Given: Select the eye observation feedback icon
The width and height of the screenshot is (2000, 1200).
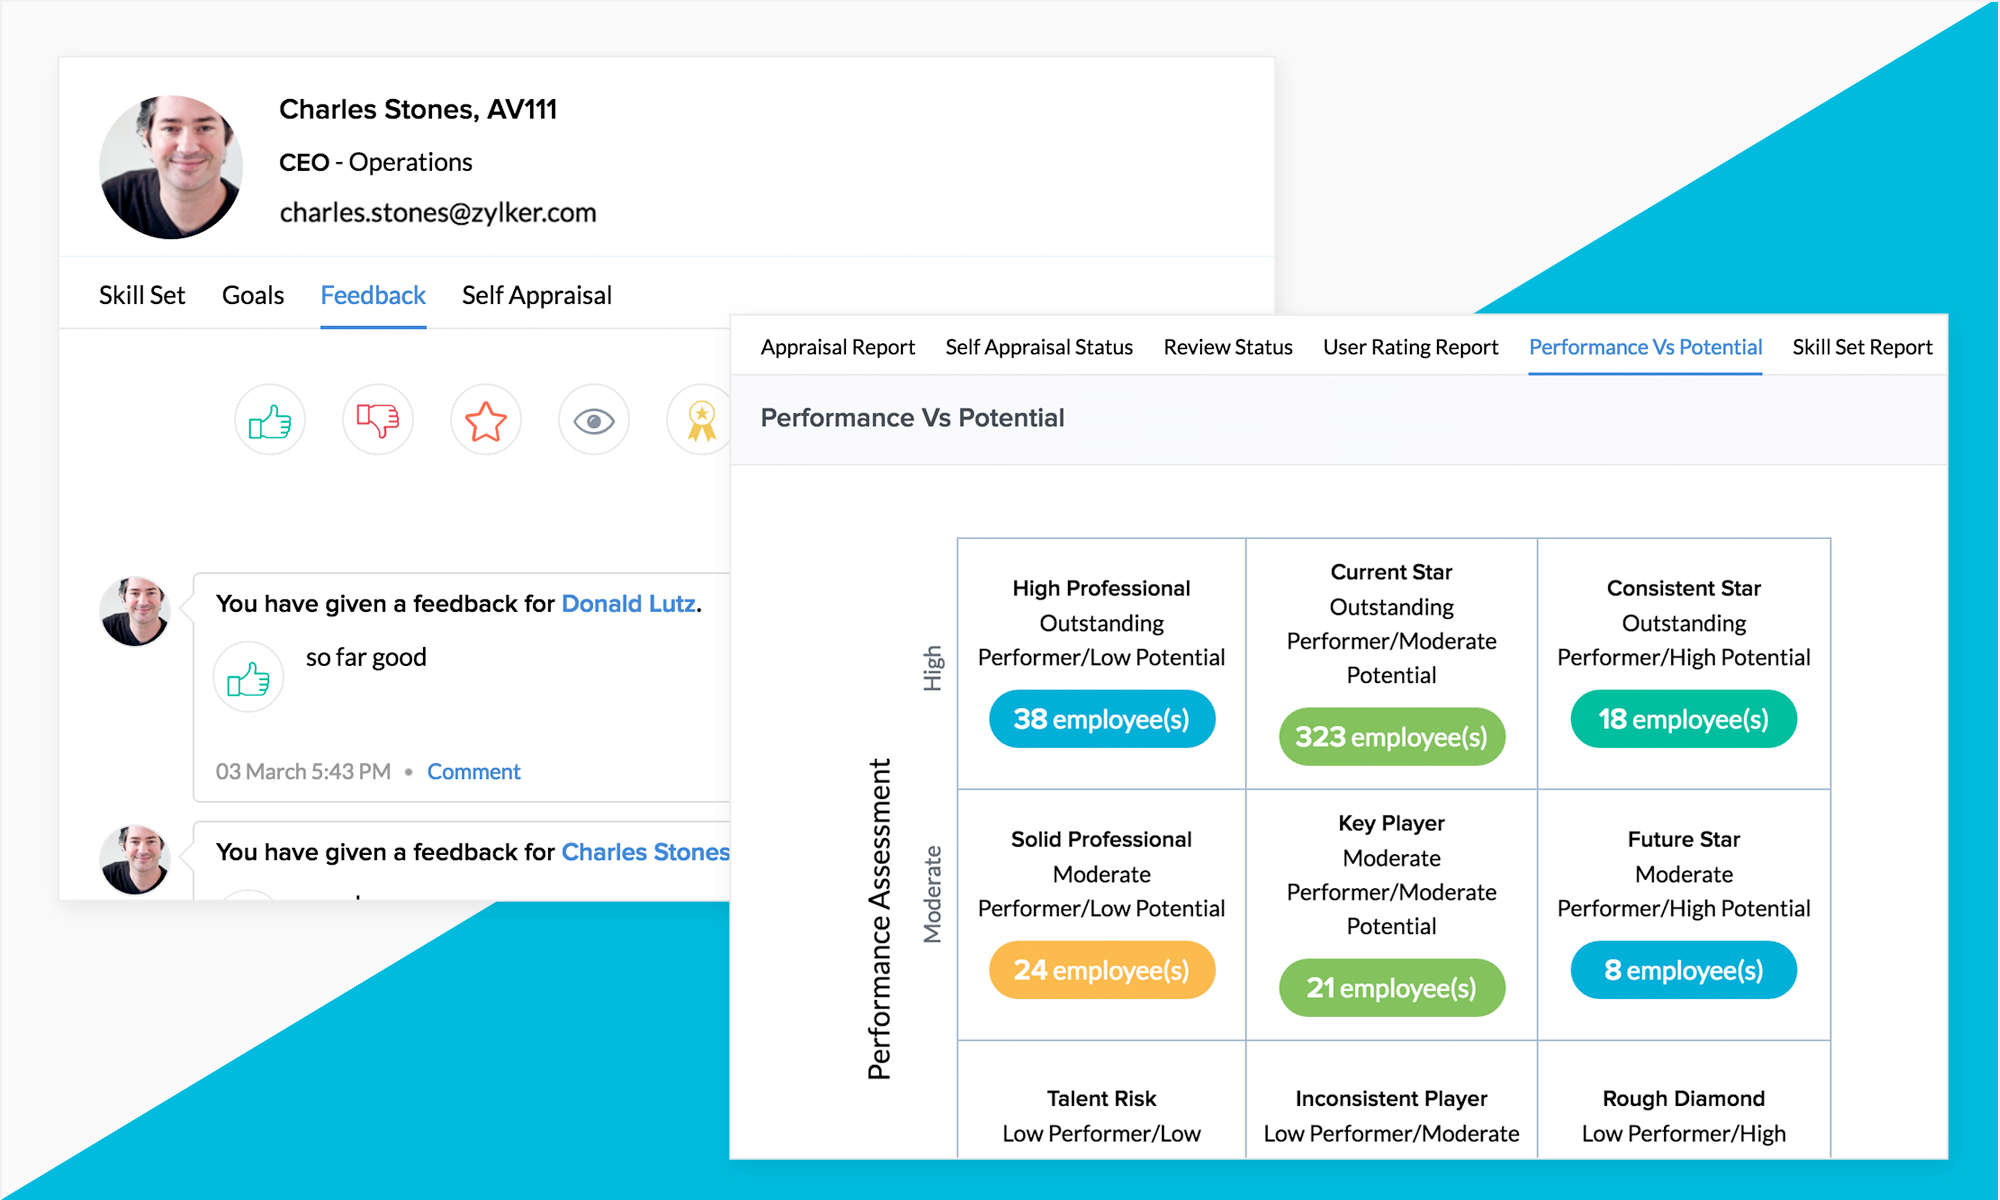Looking at the screenshot, I should pyautogui.click(x=593, y=420).
